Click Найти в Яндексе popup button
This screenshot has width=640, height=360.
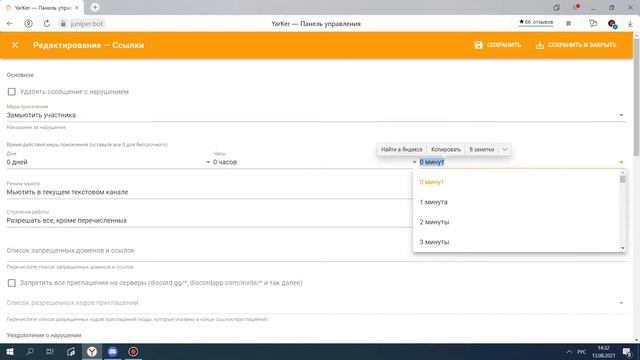coord(402,149)
